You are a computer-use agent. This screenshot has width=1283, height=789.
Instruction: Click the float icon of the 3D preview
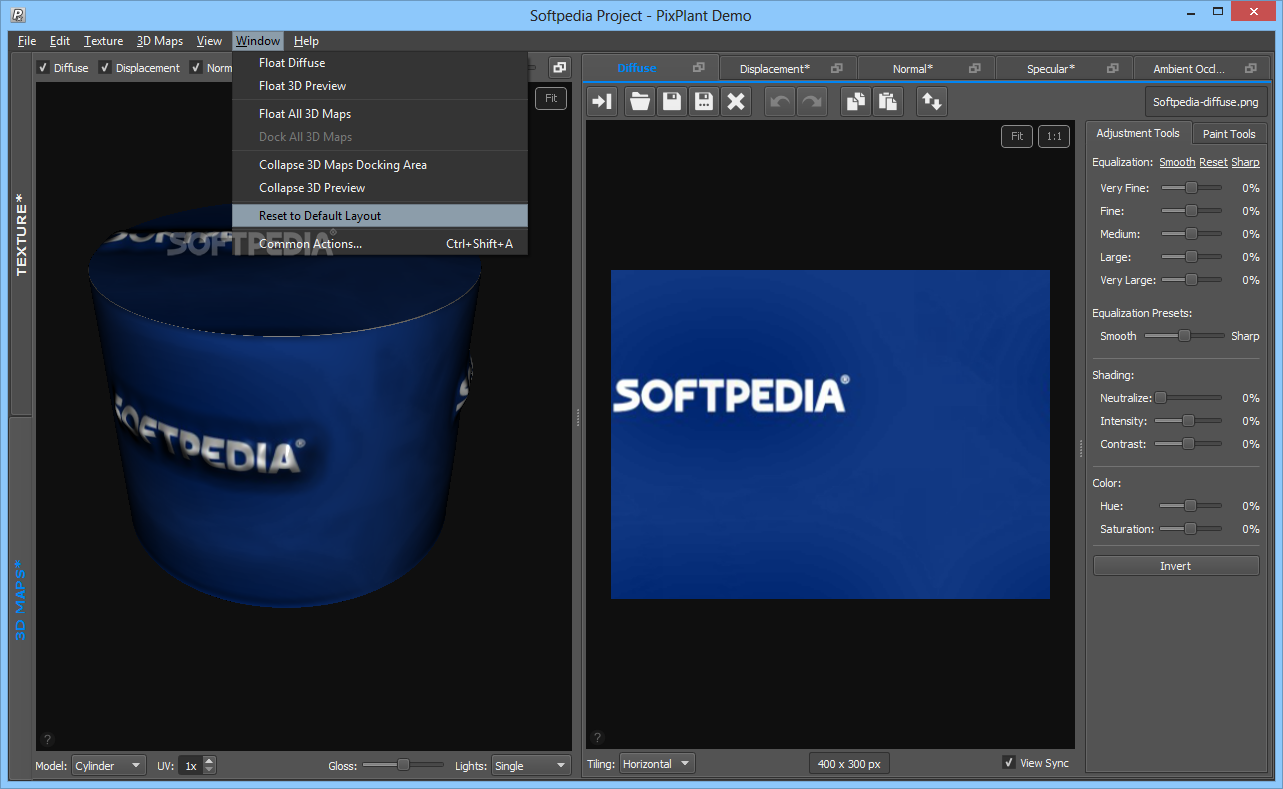click(x=560, y=67)
